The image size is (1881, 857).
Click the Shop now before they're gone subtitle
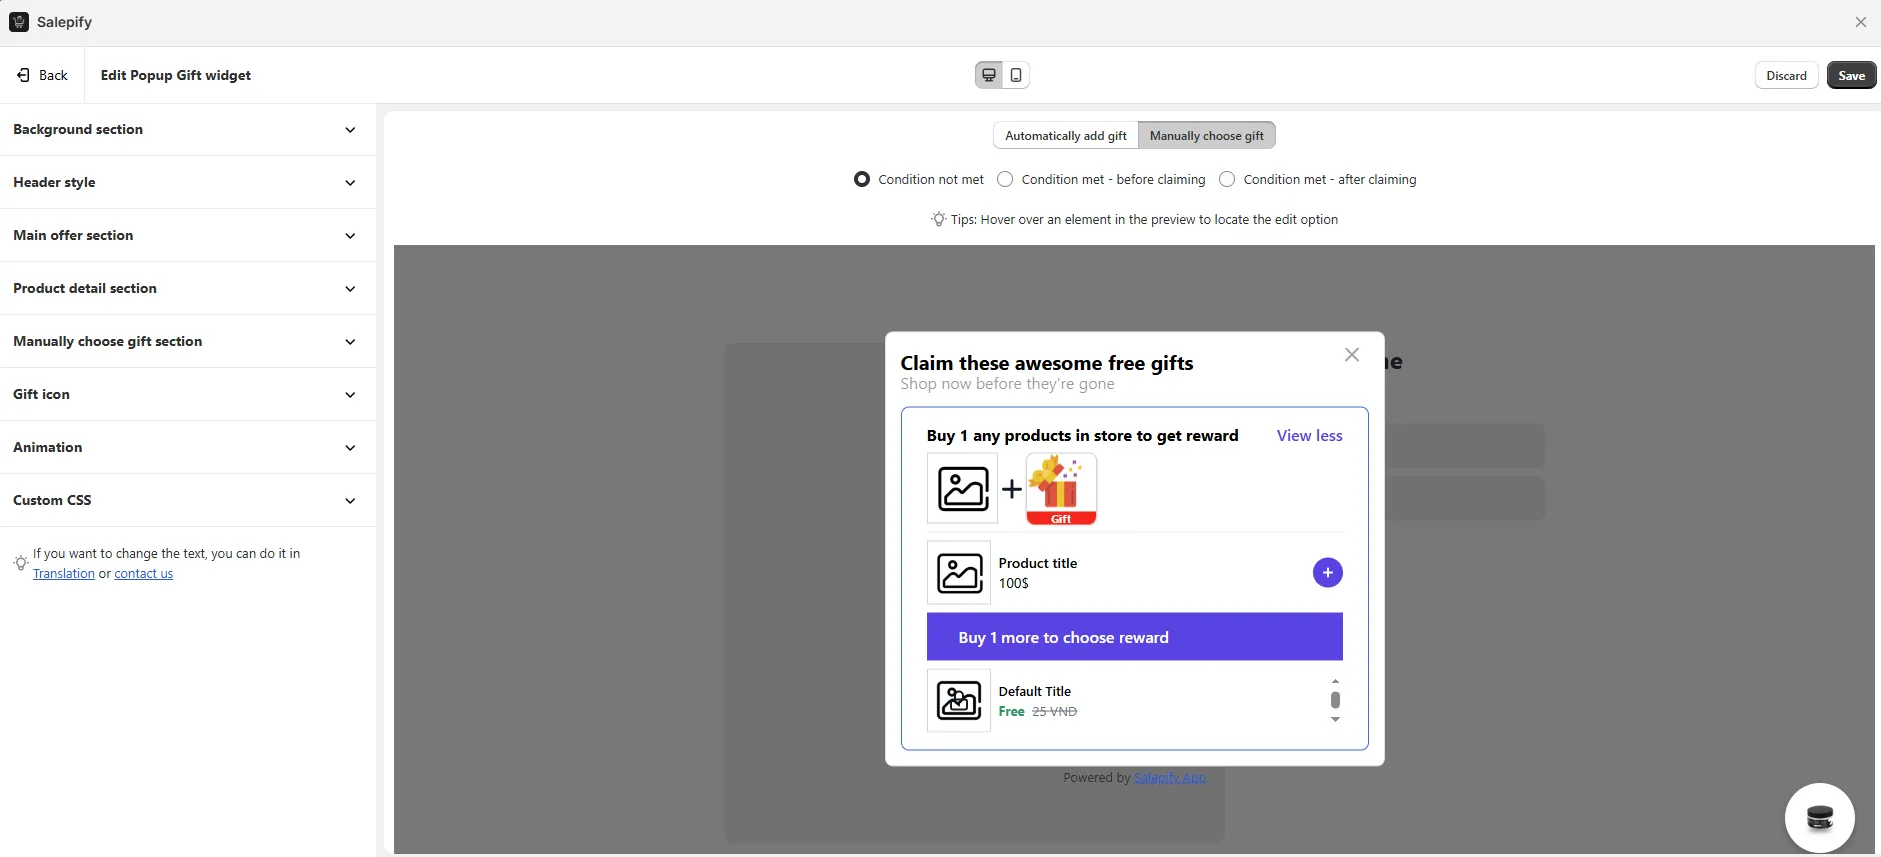[x=1007, y=384]
